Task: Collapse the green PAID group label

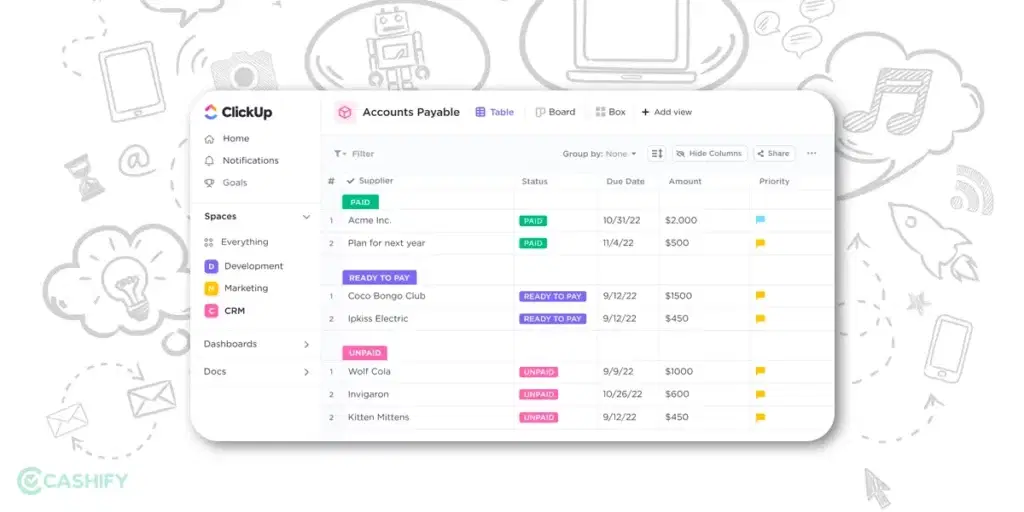Action: tap(360, 202)
